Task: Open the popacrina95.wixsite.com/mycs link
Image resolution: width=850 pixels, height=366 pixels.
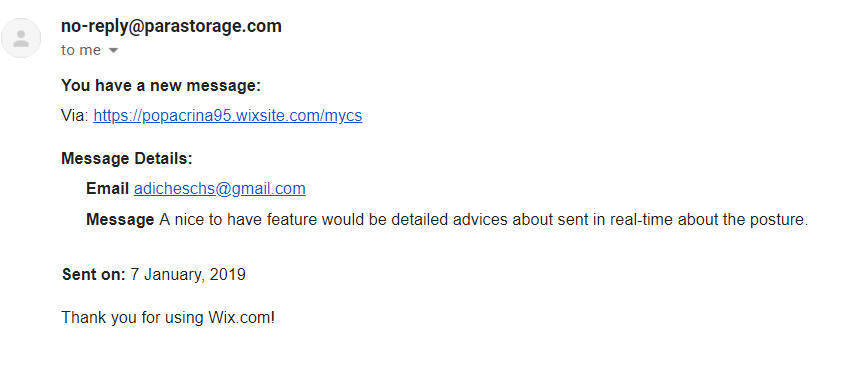Action: point(228,115)
